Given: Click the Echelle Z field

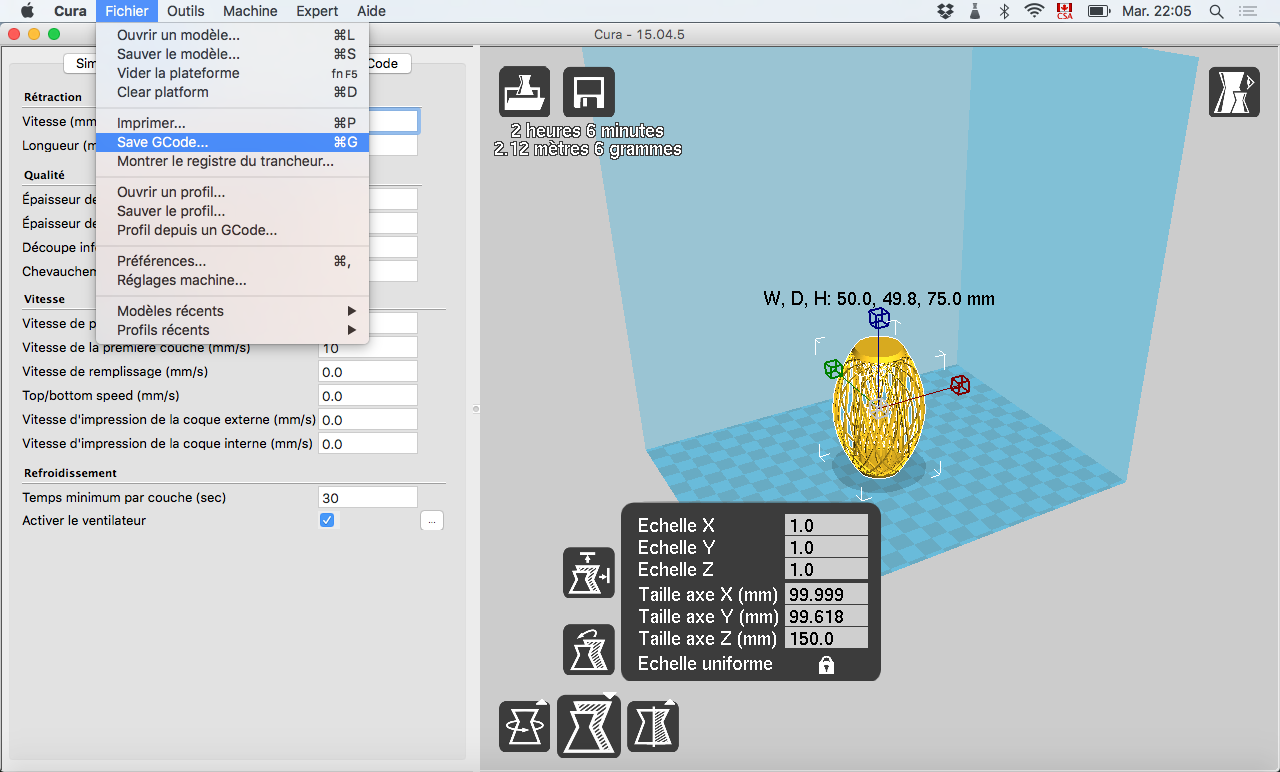Looking at the screenshot, I should coord(826,569).
